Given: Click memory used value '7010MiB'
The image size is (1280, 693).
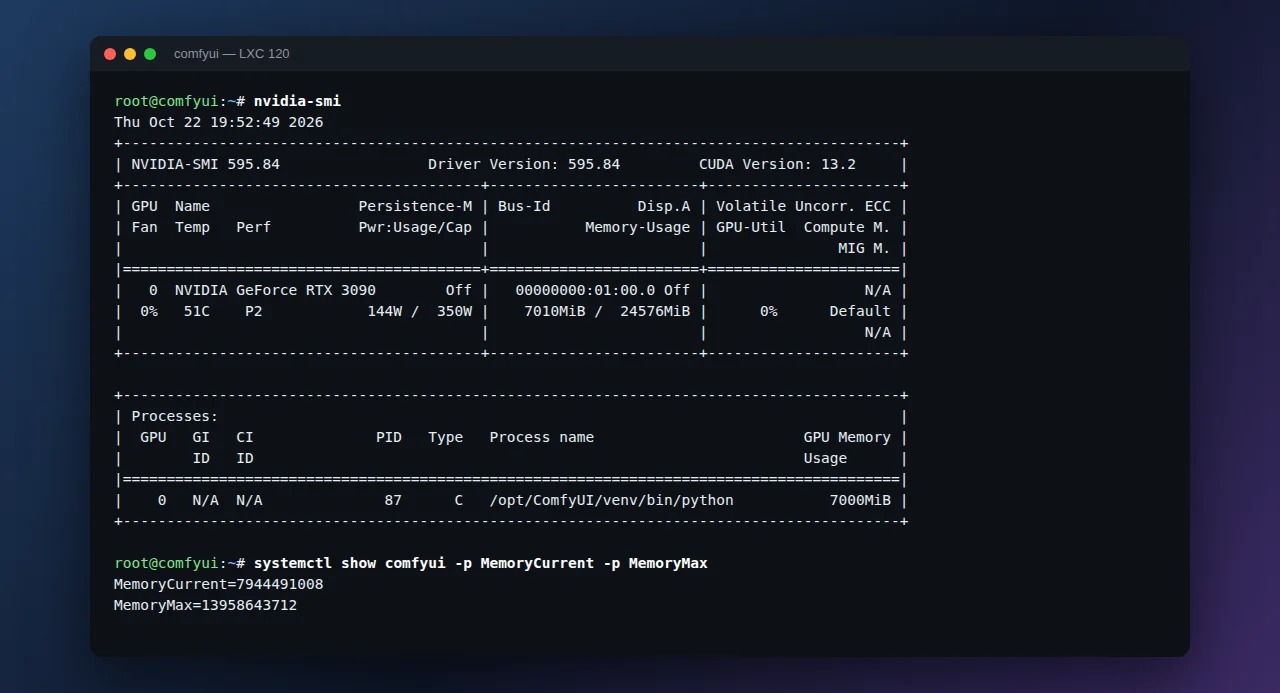Looking at the screenshot, I should [555, 311].
